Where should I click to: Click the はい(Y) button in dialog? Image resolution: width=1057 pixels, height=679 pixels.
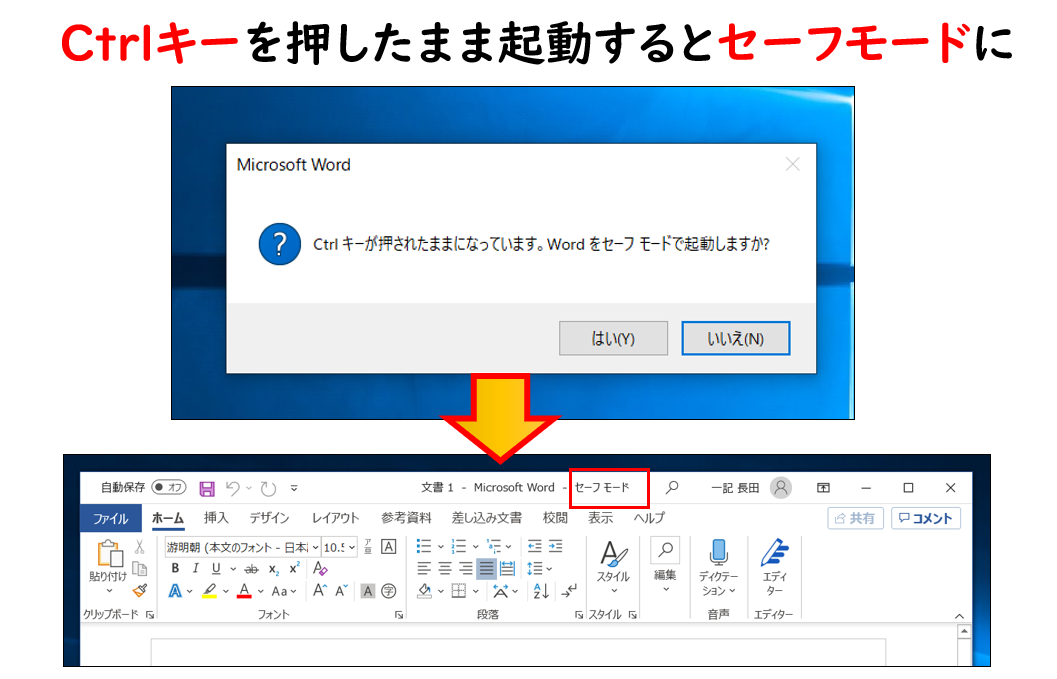point(613,339)
